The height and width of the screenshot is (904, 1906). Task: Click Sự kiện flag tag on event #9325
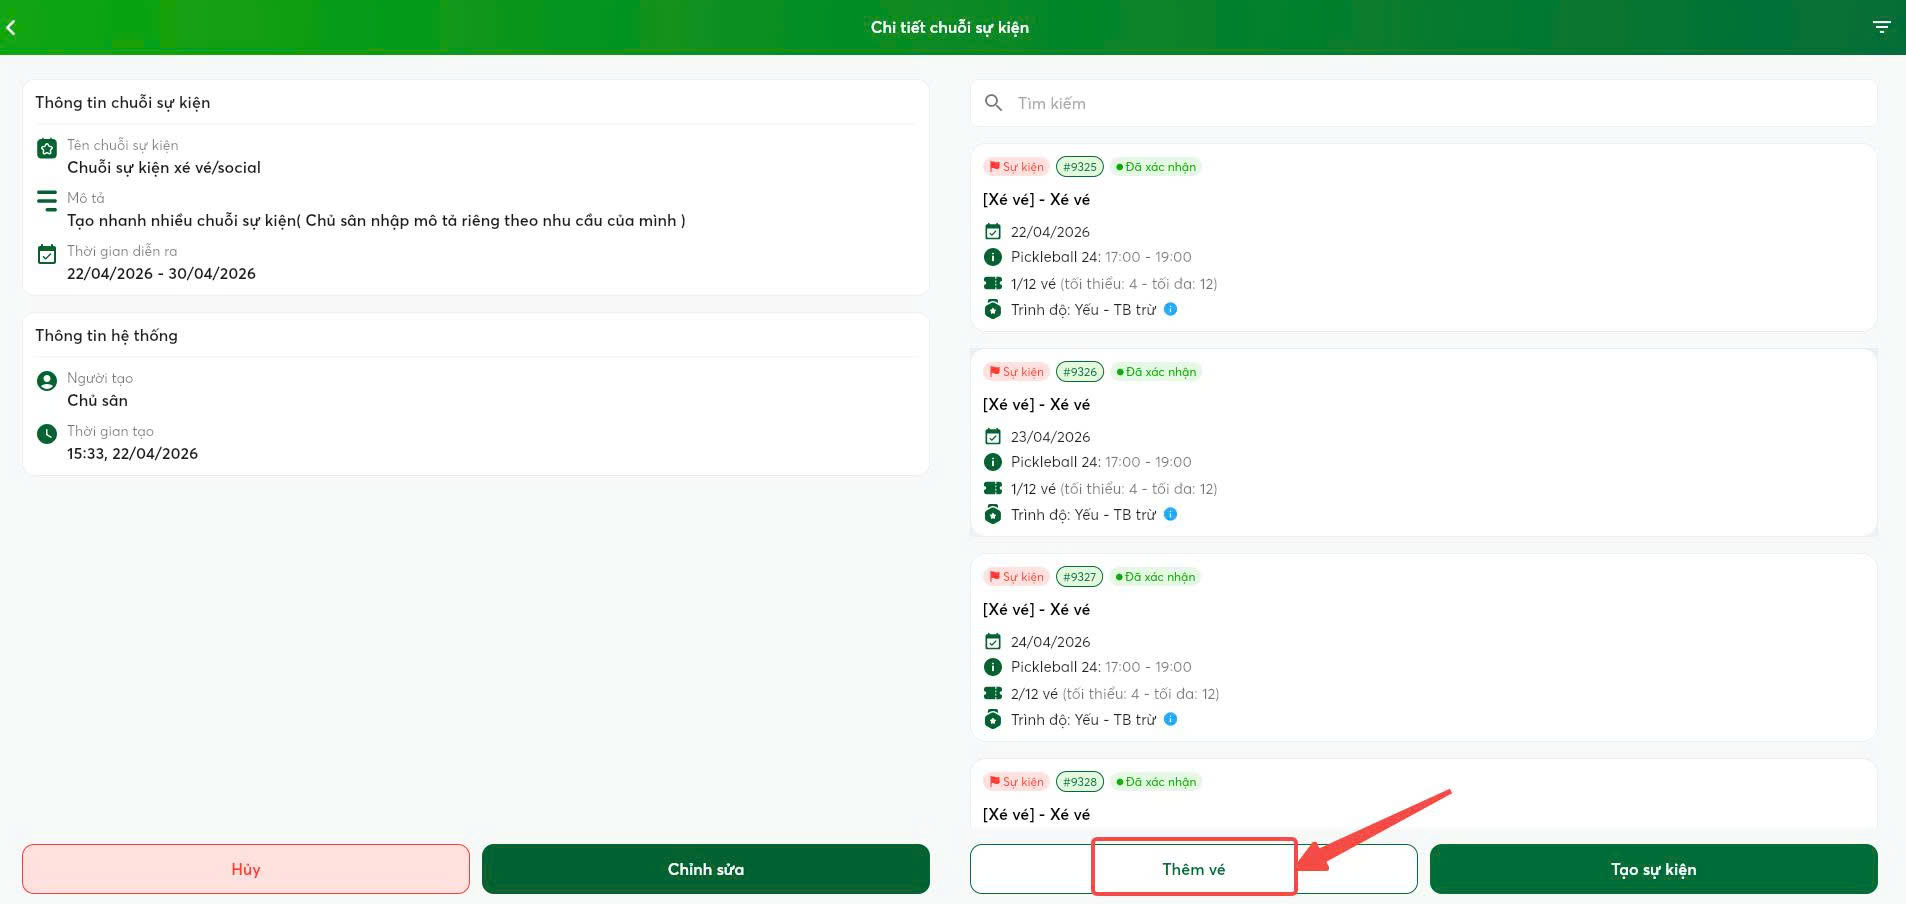1015,167
